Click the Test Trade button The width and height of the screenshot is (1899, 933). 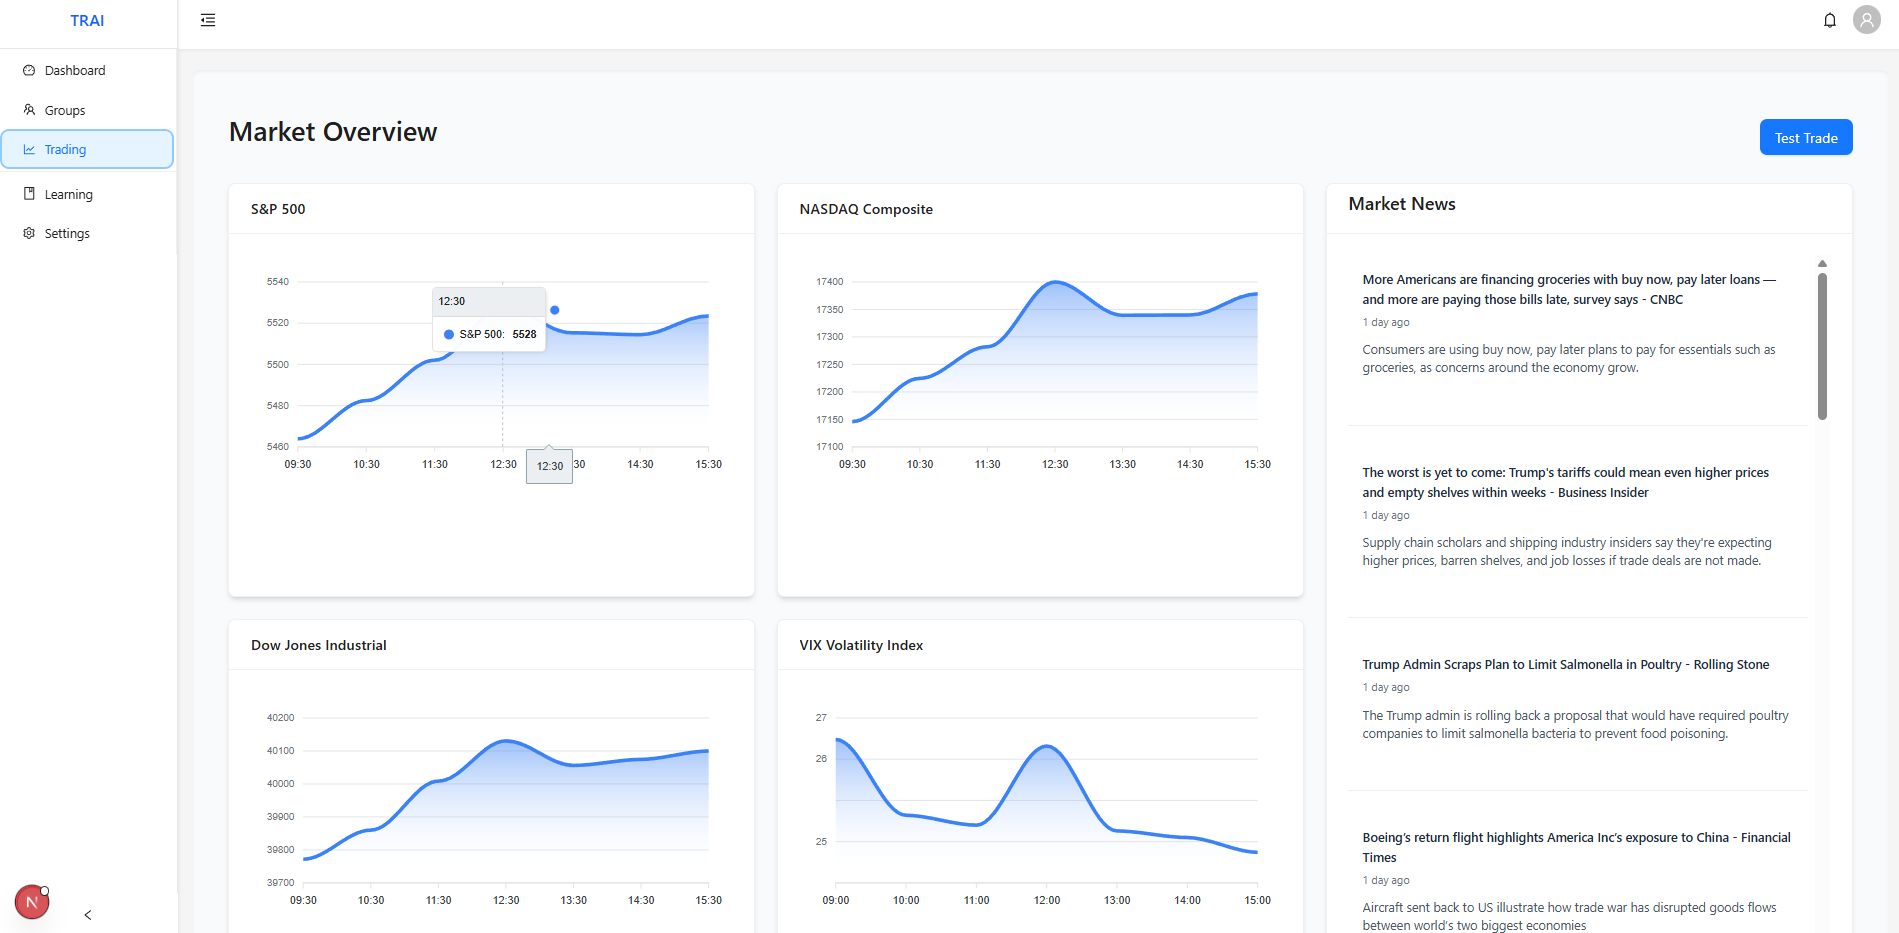1806,138
